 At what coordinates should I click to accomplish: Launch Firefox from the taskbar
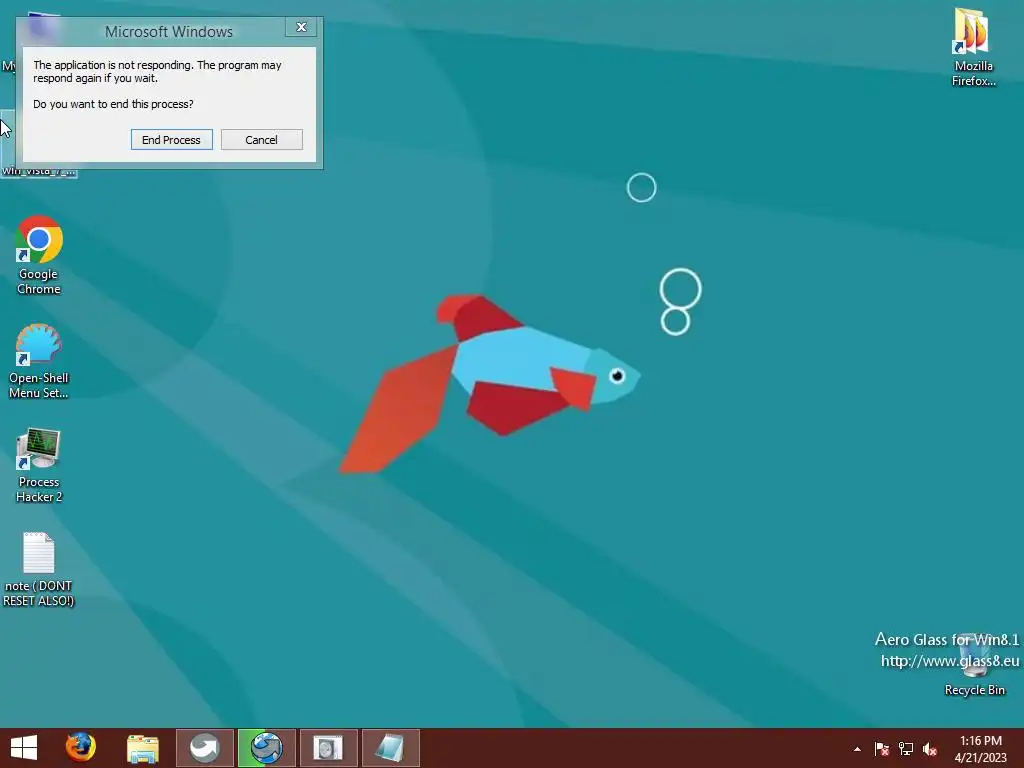click(81, 748)
